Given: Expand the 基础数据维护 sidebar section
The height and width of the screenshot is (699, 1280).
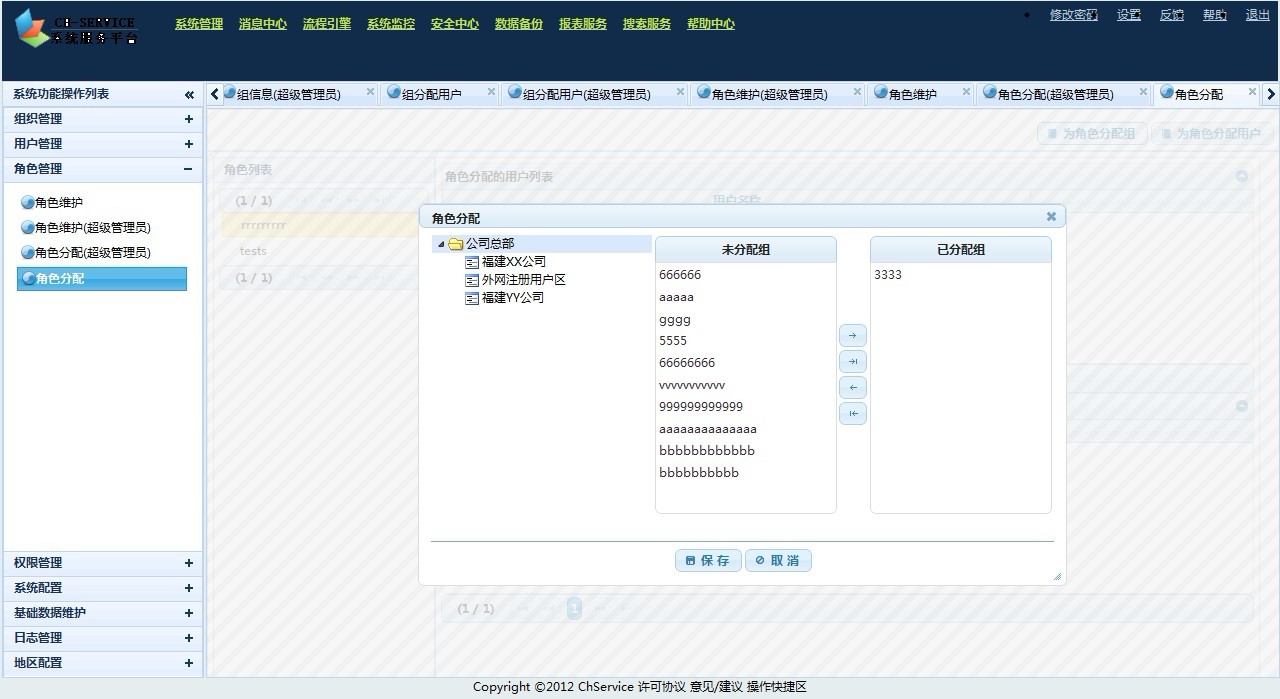Looking at the screenshot, I should [188, 613].
